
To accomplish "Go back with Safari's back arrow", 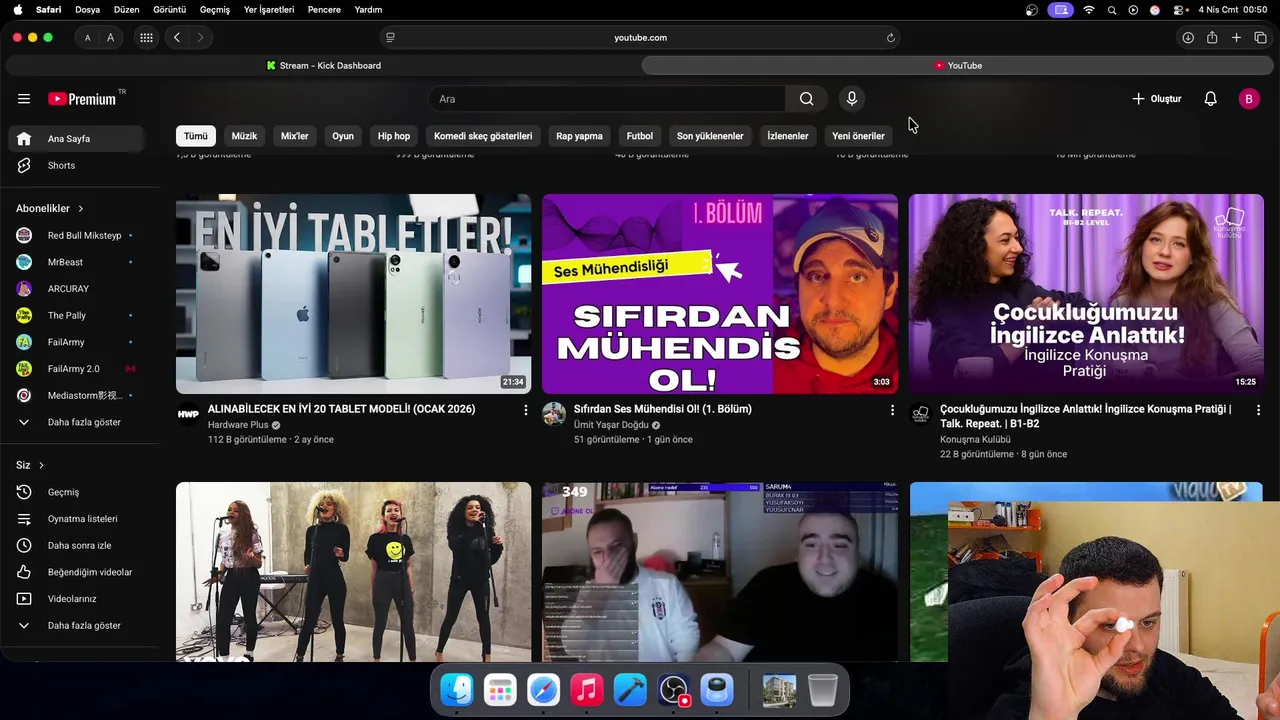I will pos(177,38).
